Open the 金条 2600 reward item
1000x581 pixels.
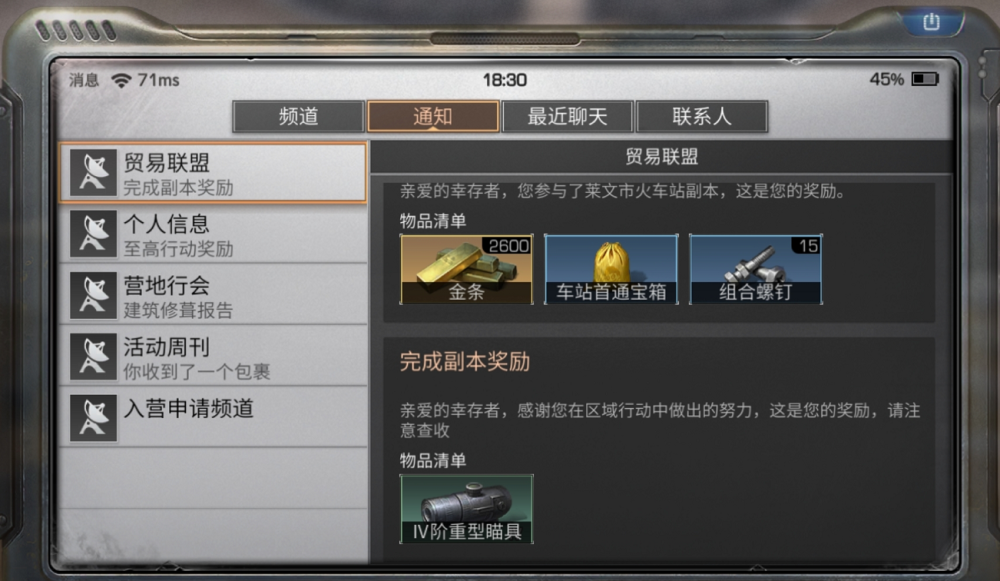pos(466,269)
